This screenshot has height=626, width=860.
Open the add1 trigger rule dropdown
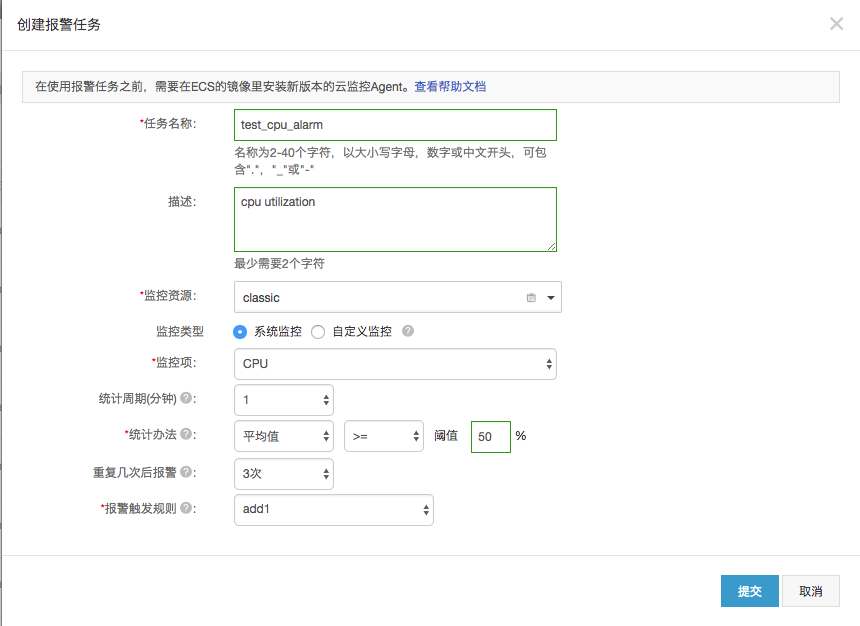(x=333, y=509)
